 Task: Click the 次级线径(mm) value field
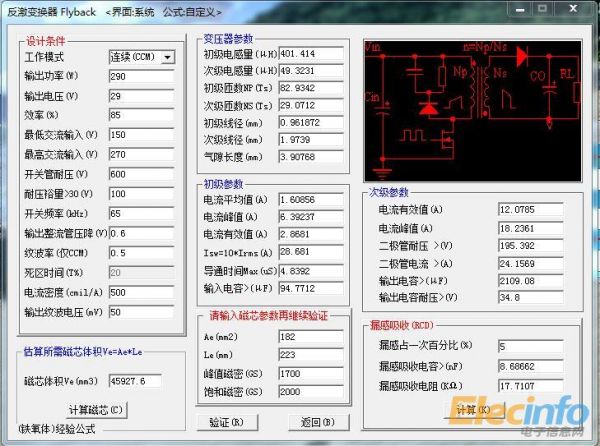click(x=311, y=140)
